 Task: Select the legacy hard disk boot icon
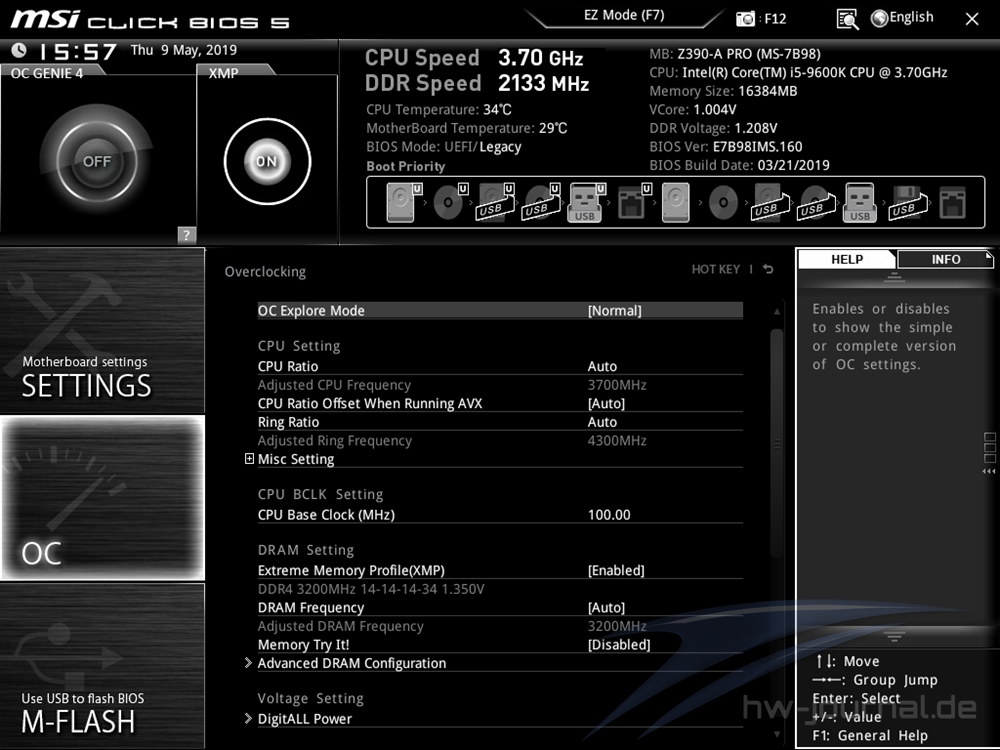coord(675,202)
